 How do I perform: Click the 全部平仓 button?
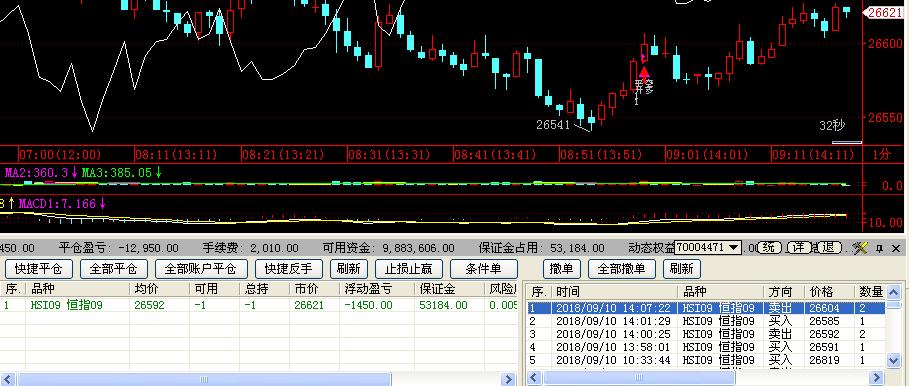click(x=114, y=269)
